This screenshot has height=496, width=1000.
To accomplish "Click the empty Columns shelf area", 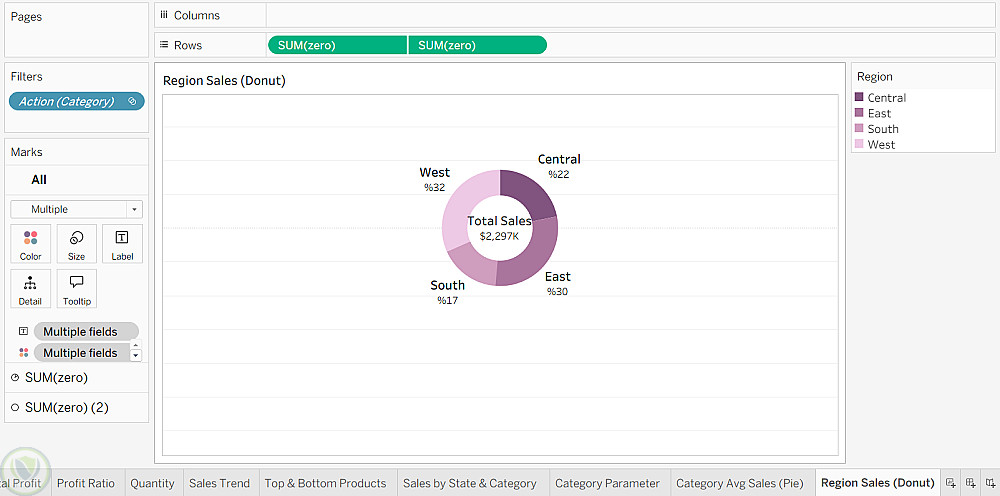I will (630, 15).
